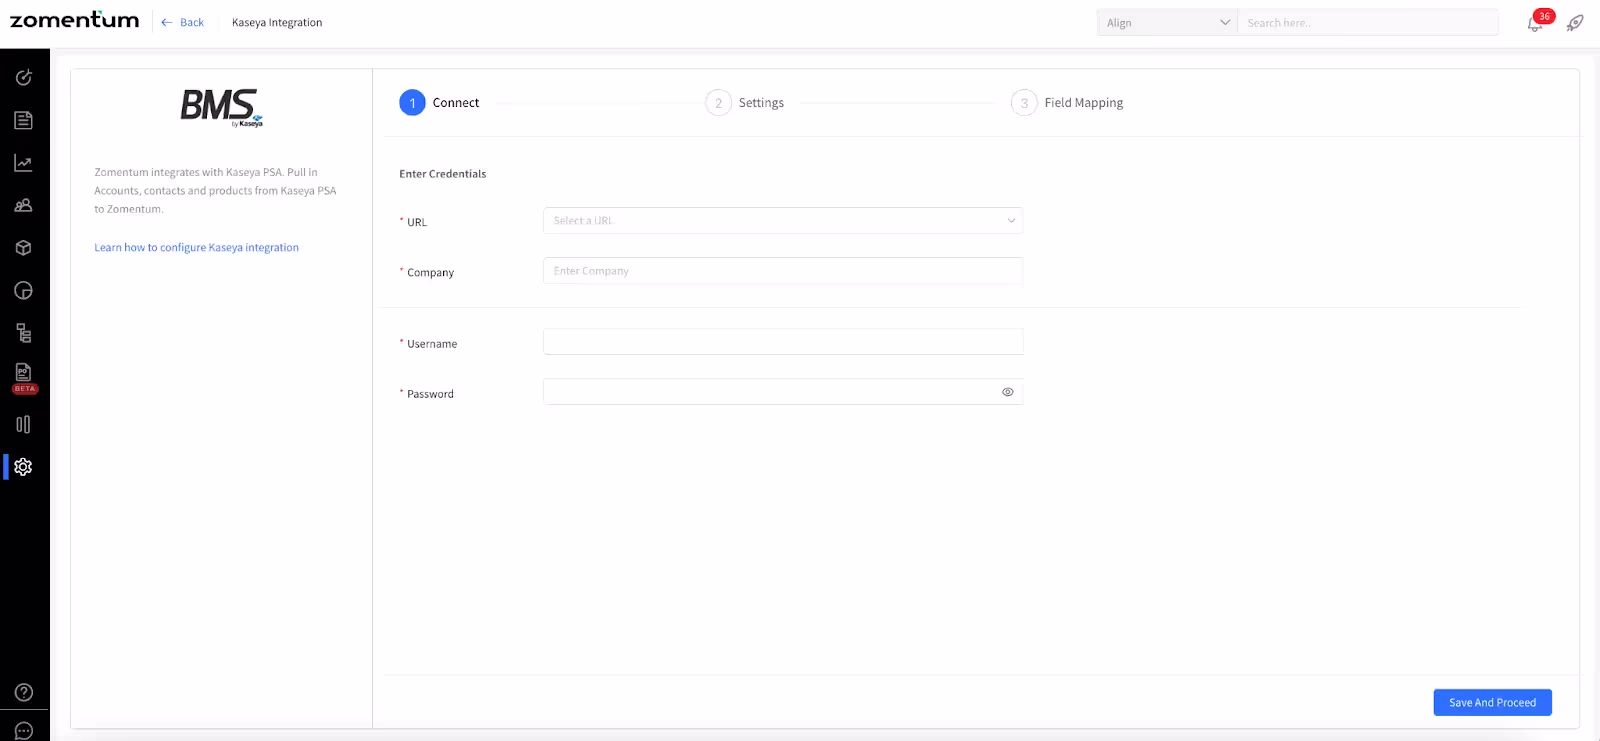Open the Select a URL dropdown
1600x741 pixels.
pos(783,220)
